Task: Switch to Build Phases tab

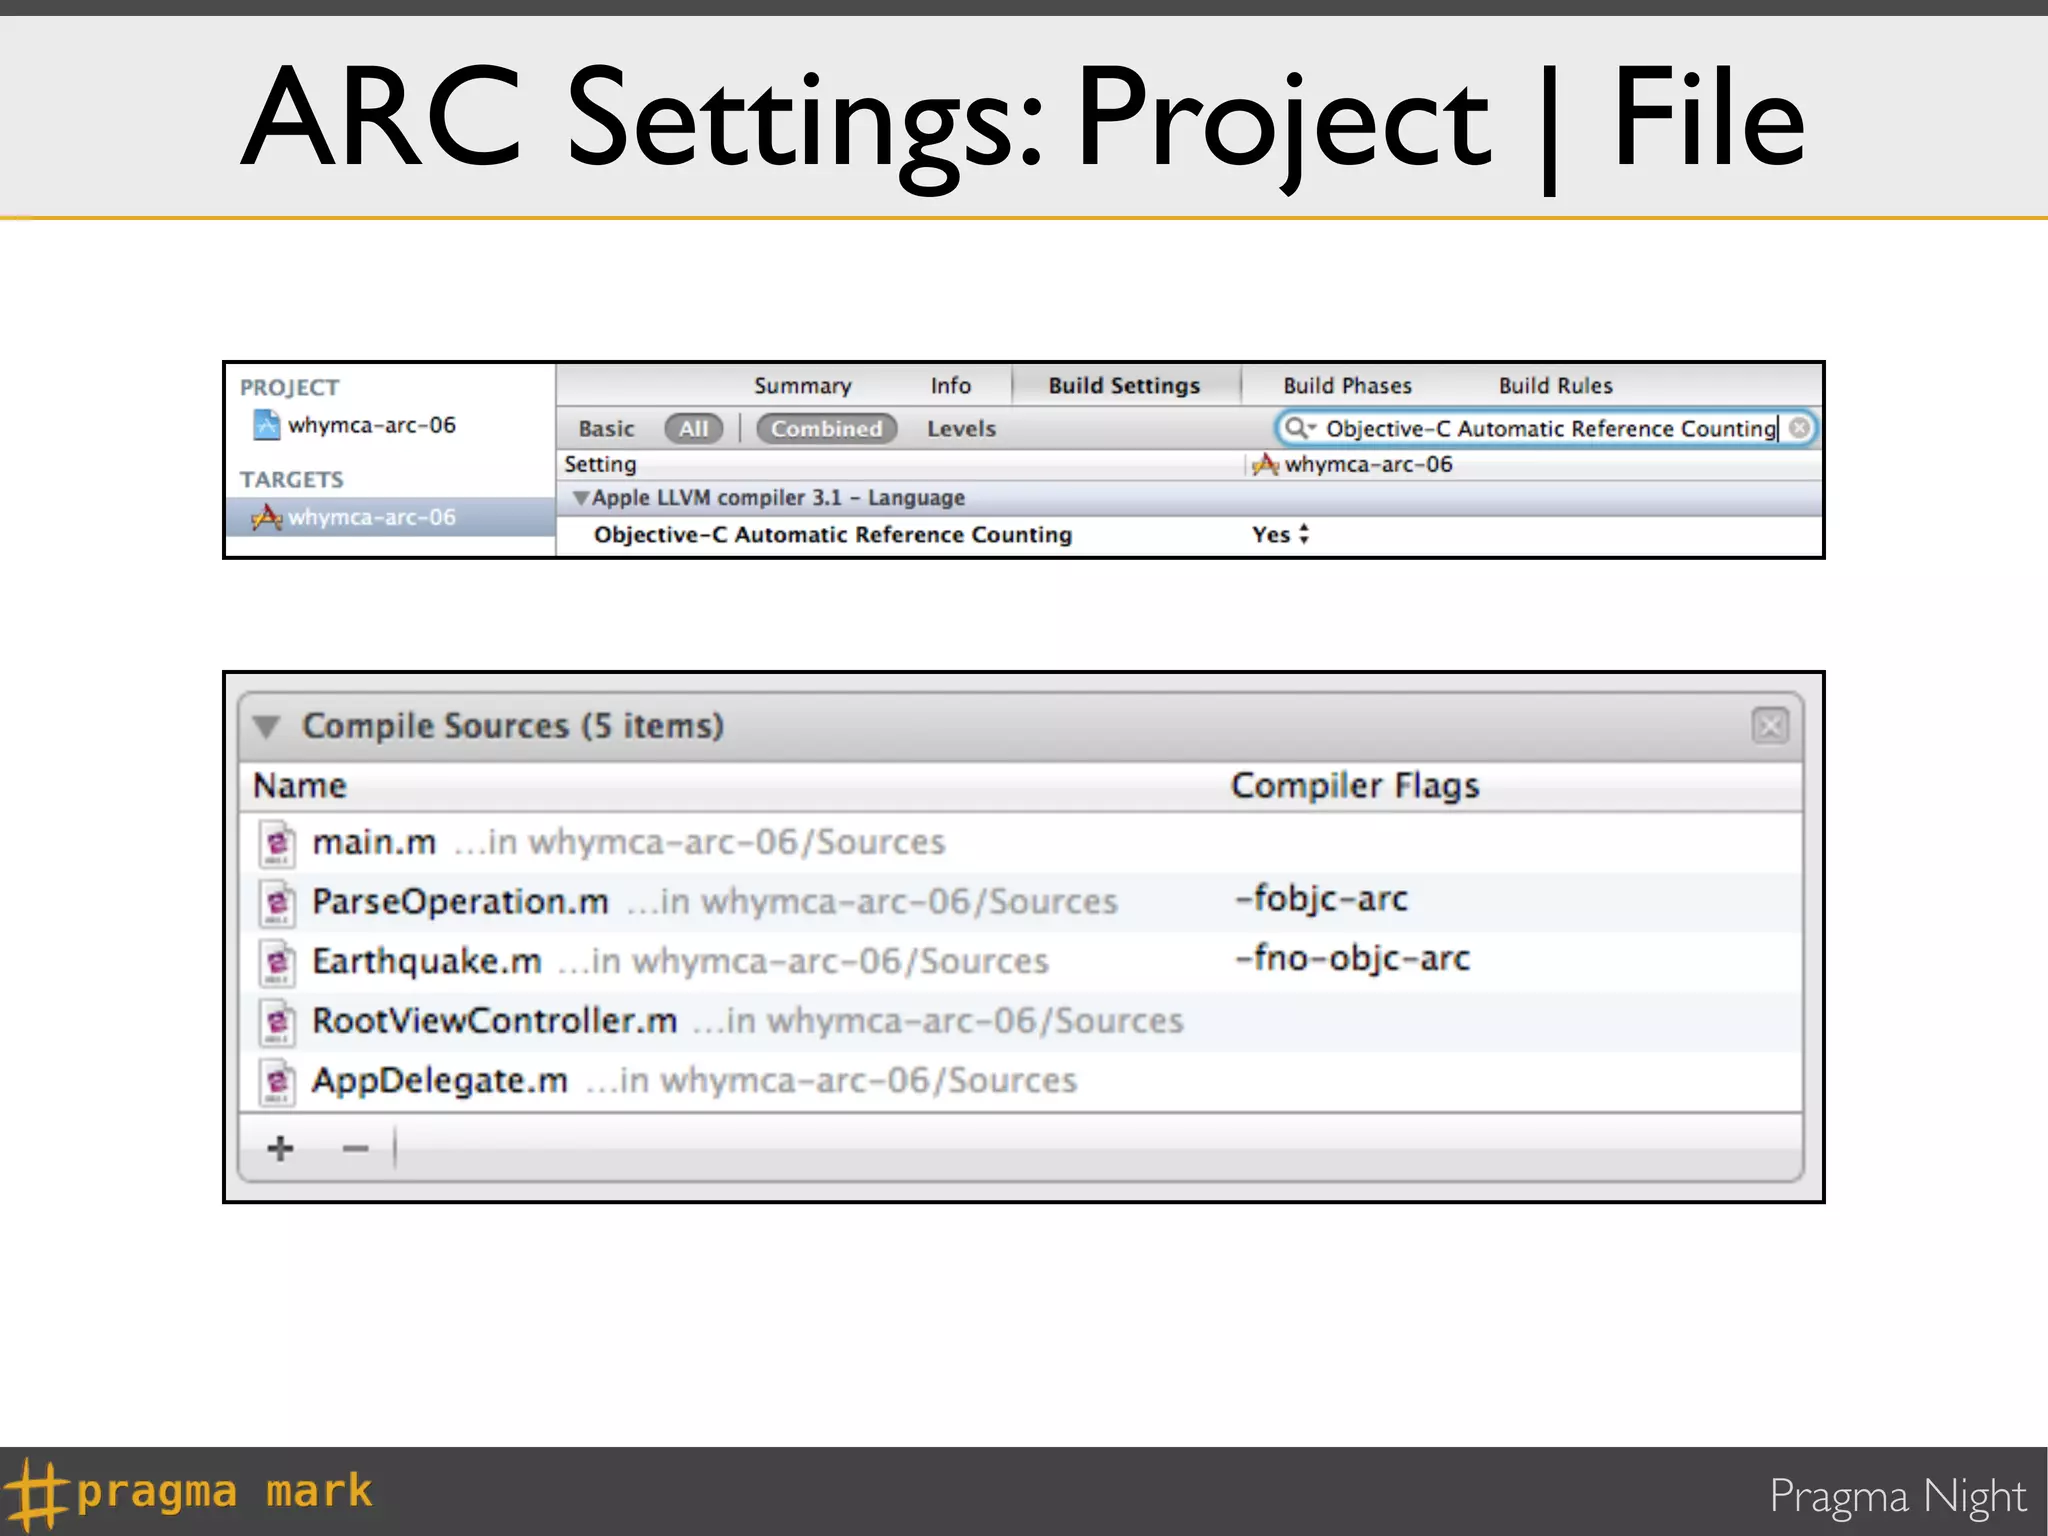Action: (1347, 386)
